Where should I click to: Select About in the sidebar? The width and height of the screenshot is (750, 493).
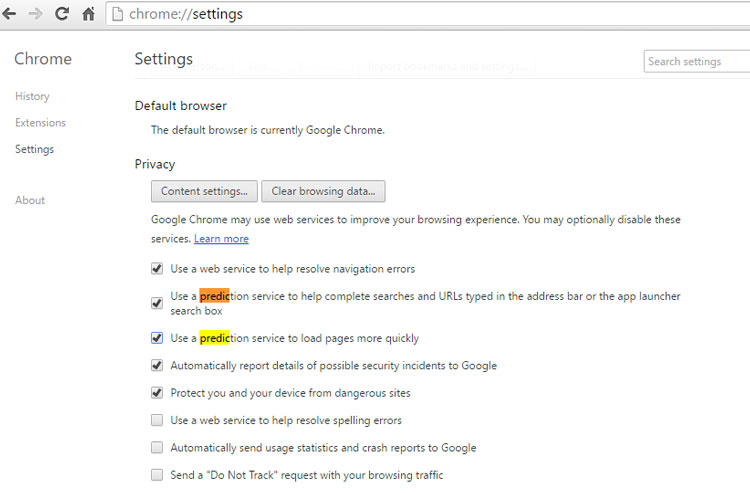[x=30, y=200]
